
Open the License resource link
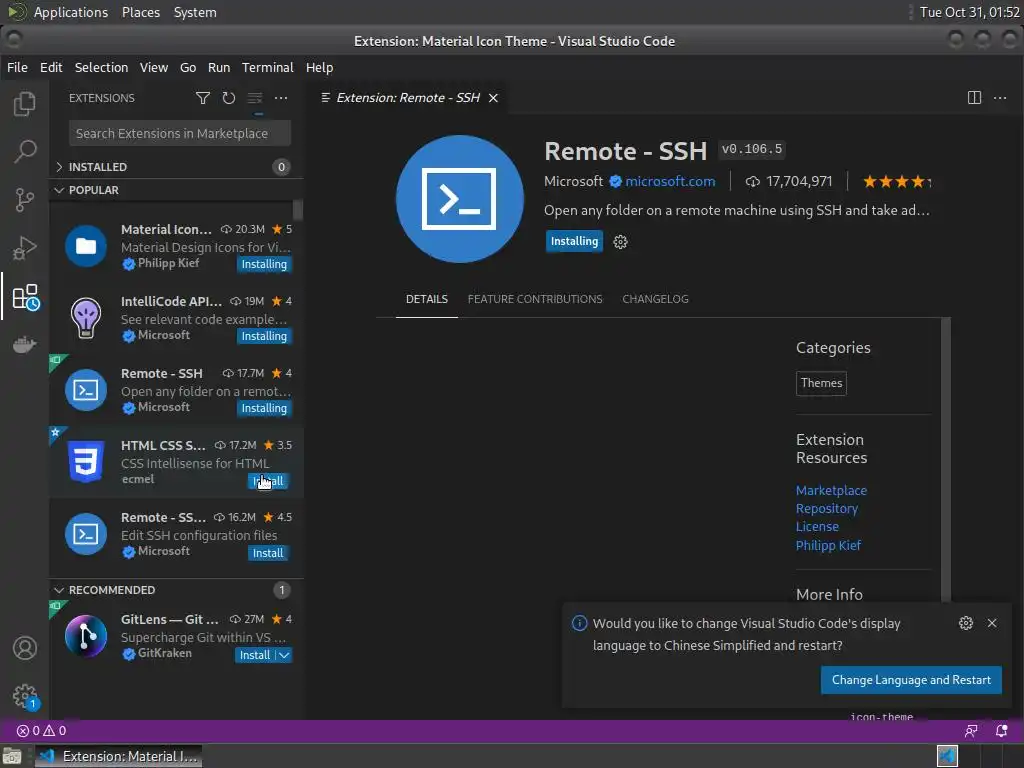click(x=817, y=526)
